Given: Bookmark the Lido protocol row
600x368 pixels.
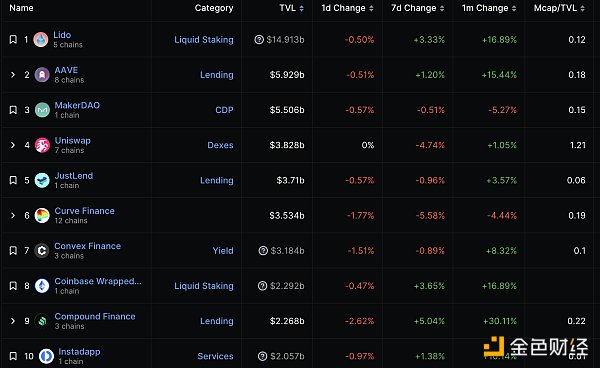Looking at the screenshot, I should click(x=13, y=39).
